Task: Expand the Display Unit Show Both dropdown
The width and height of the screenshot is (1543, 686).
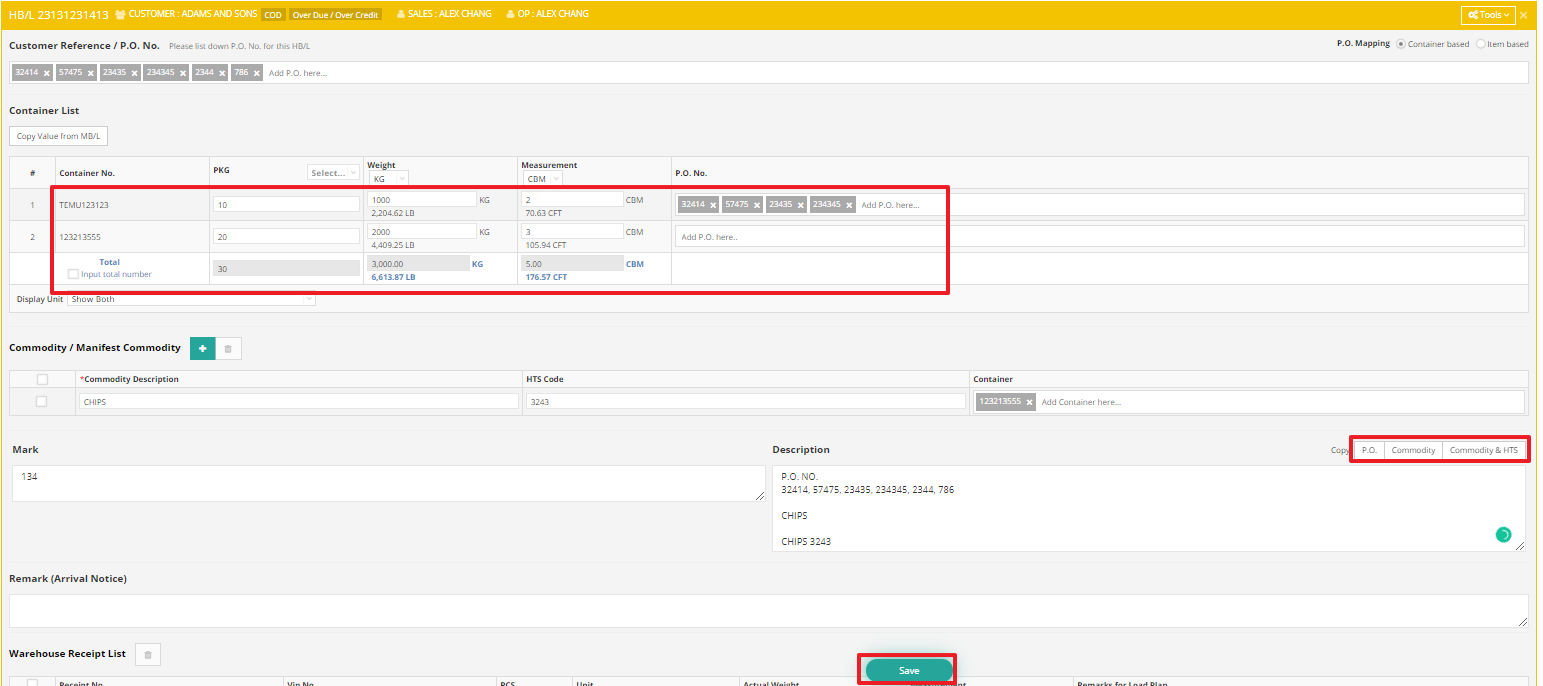Action: [191, 299]
